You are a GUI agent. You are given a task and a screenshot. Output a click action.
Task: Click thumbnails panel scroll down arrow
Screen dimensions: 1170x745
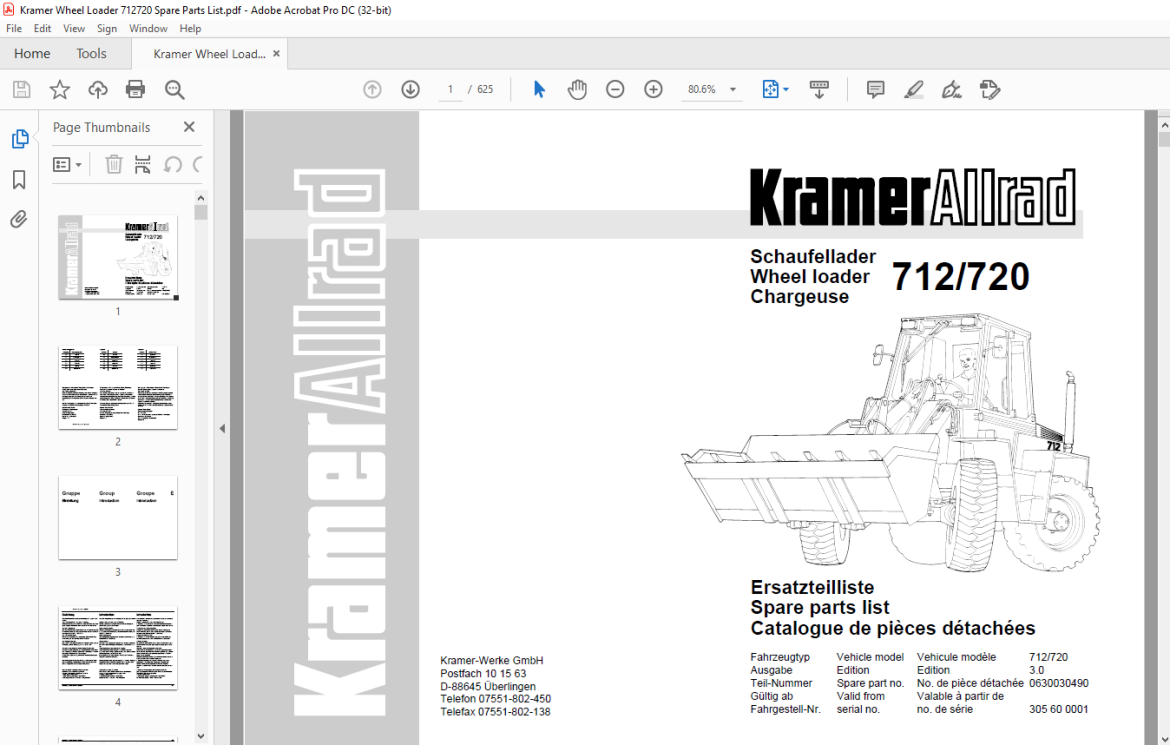pyautogui.click(x=200, y=736)
